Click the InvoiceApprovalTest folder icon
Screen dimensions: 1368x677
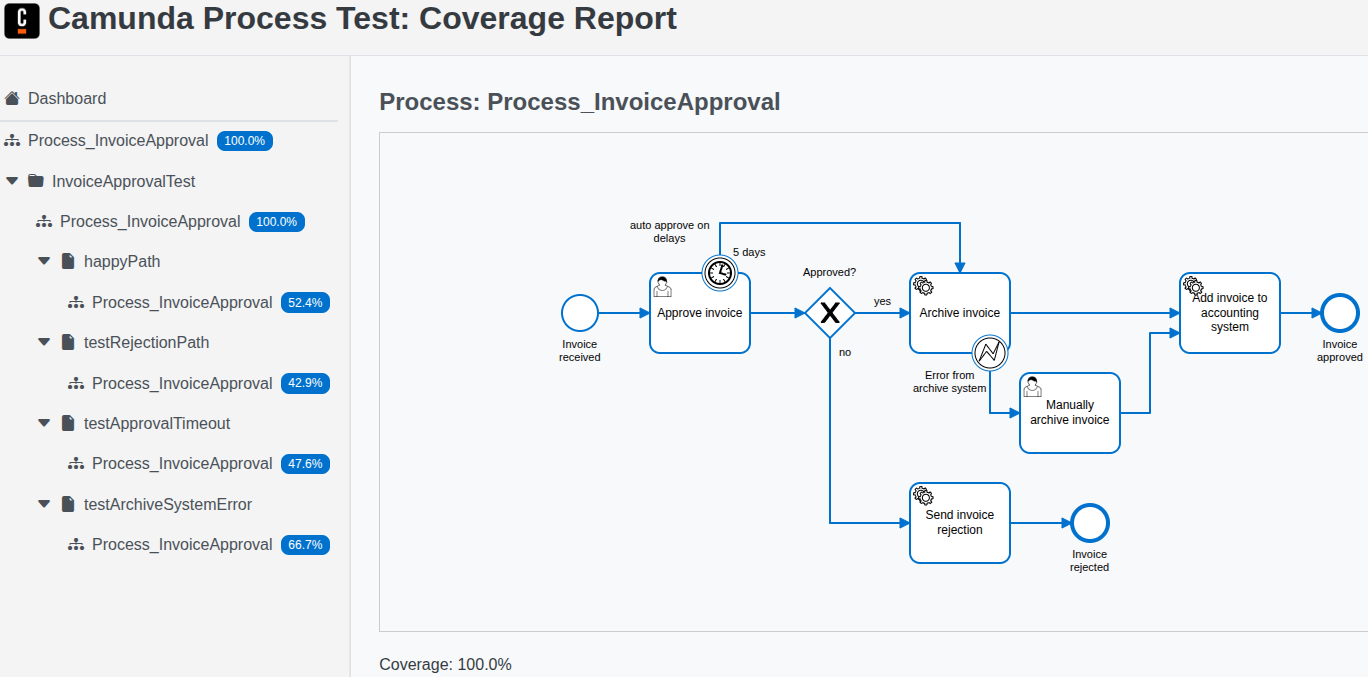coord(36,181)
